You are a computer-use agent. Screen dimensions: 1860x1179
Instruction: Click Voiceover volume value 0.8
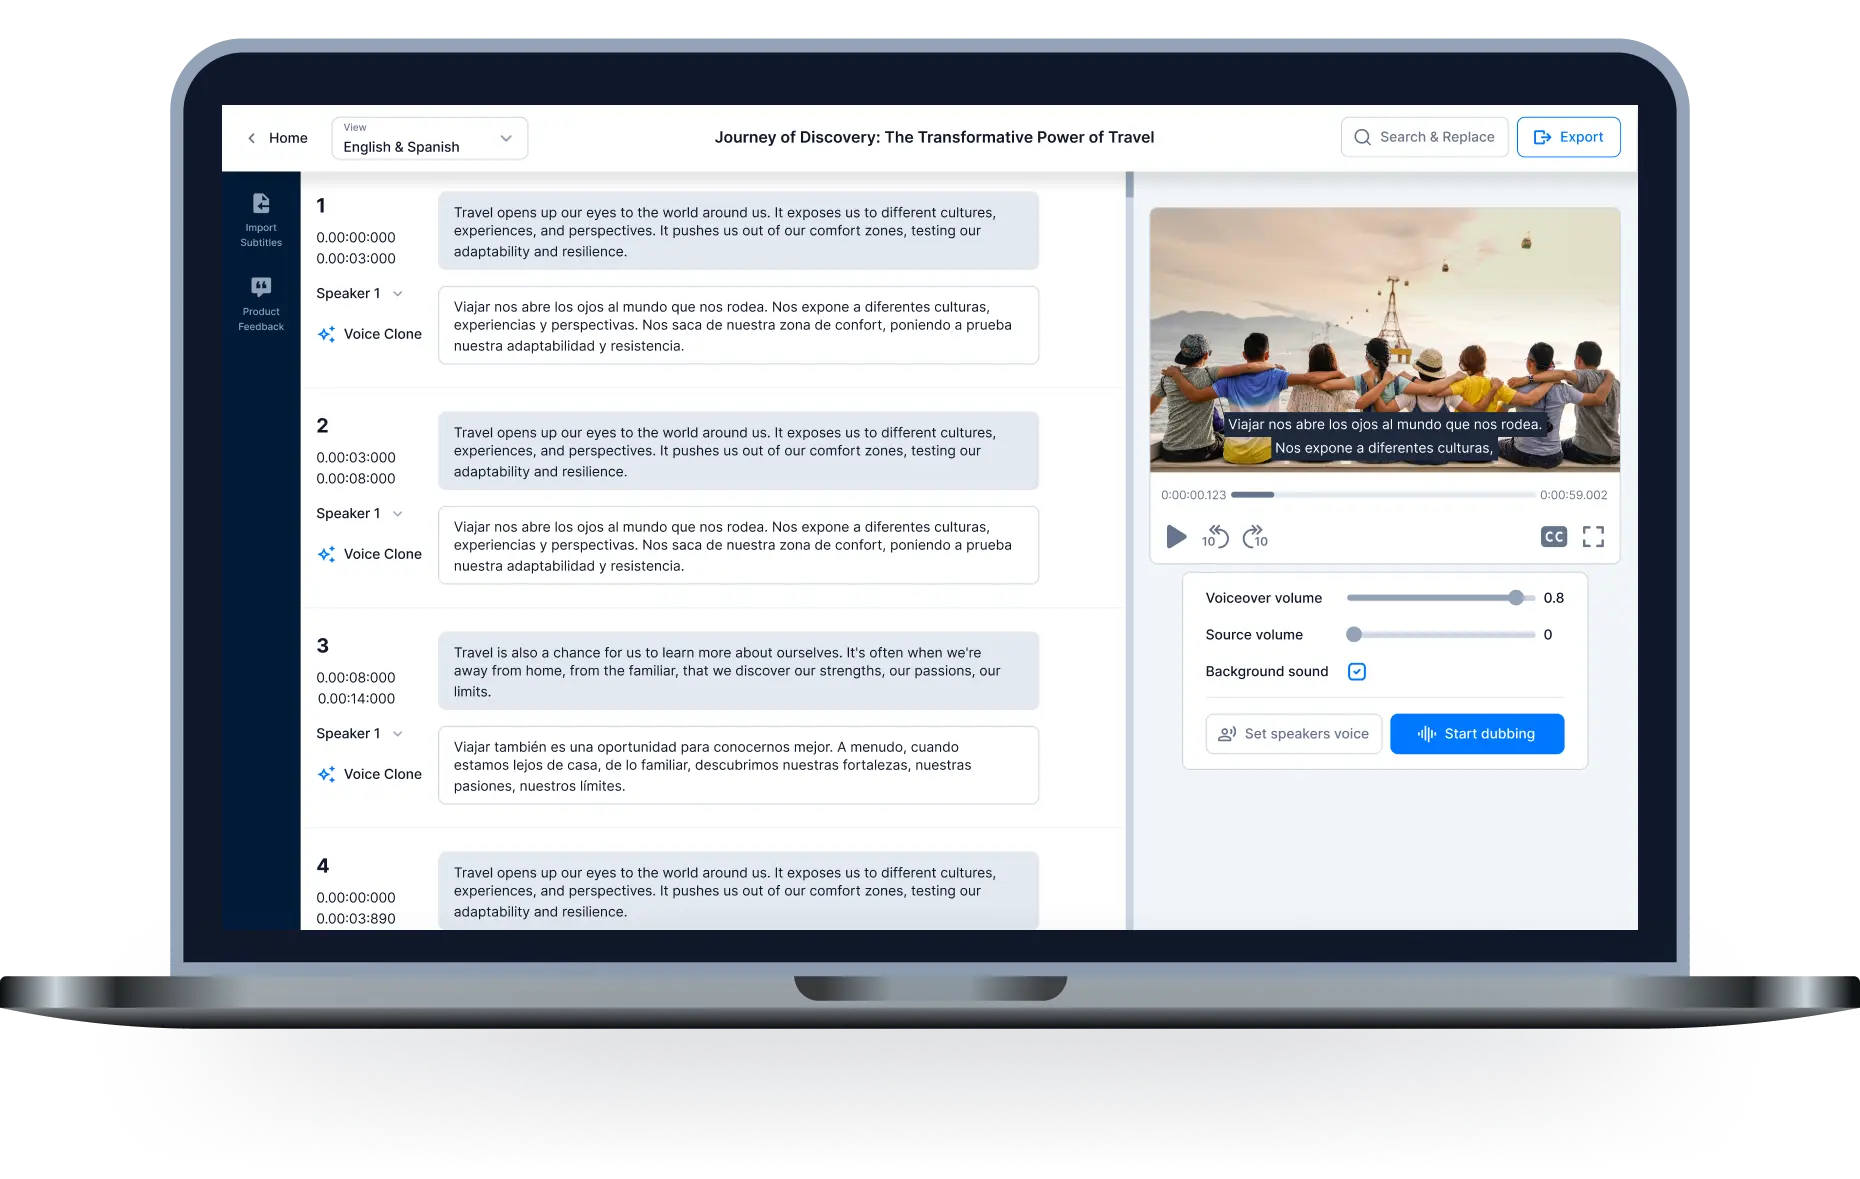coord(1553,598)
